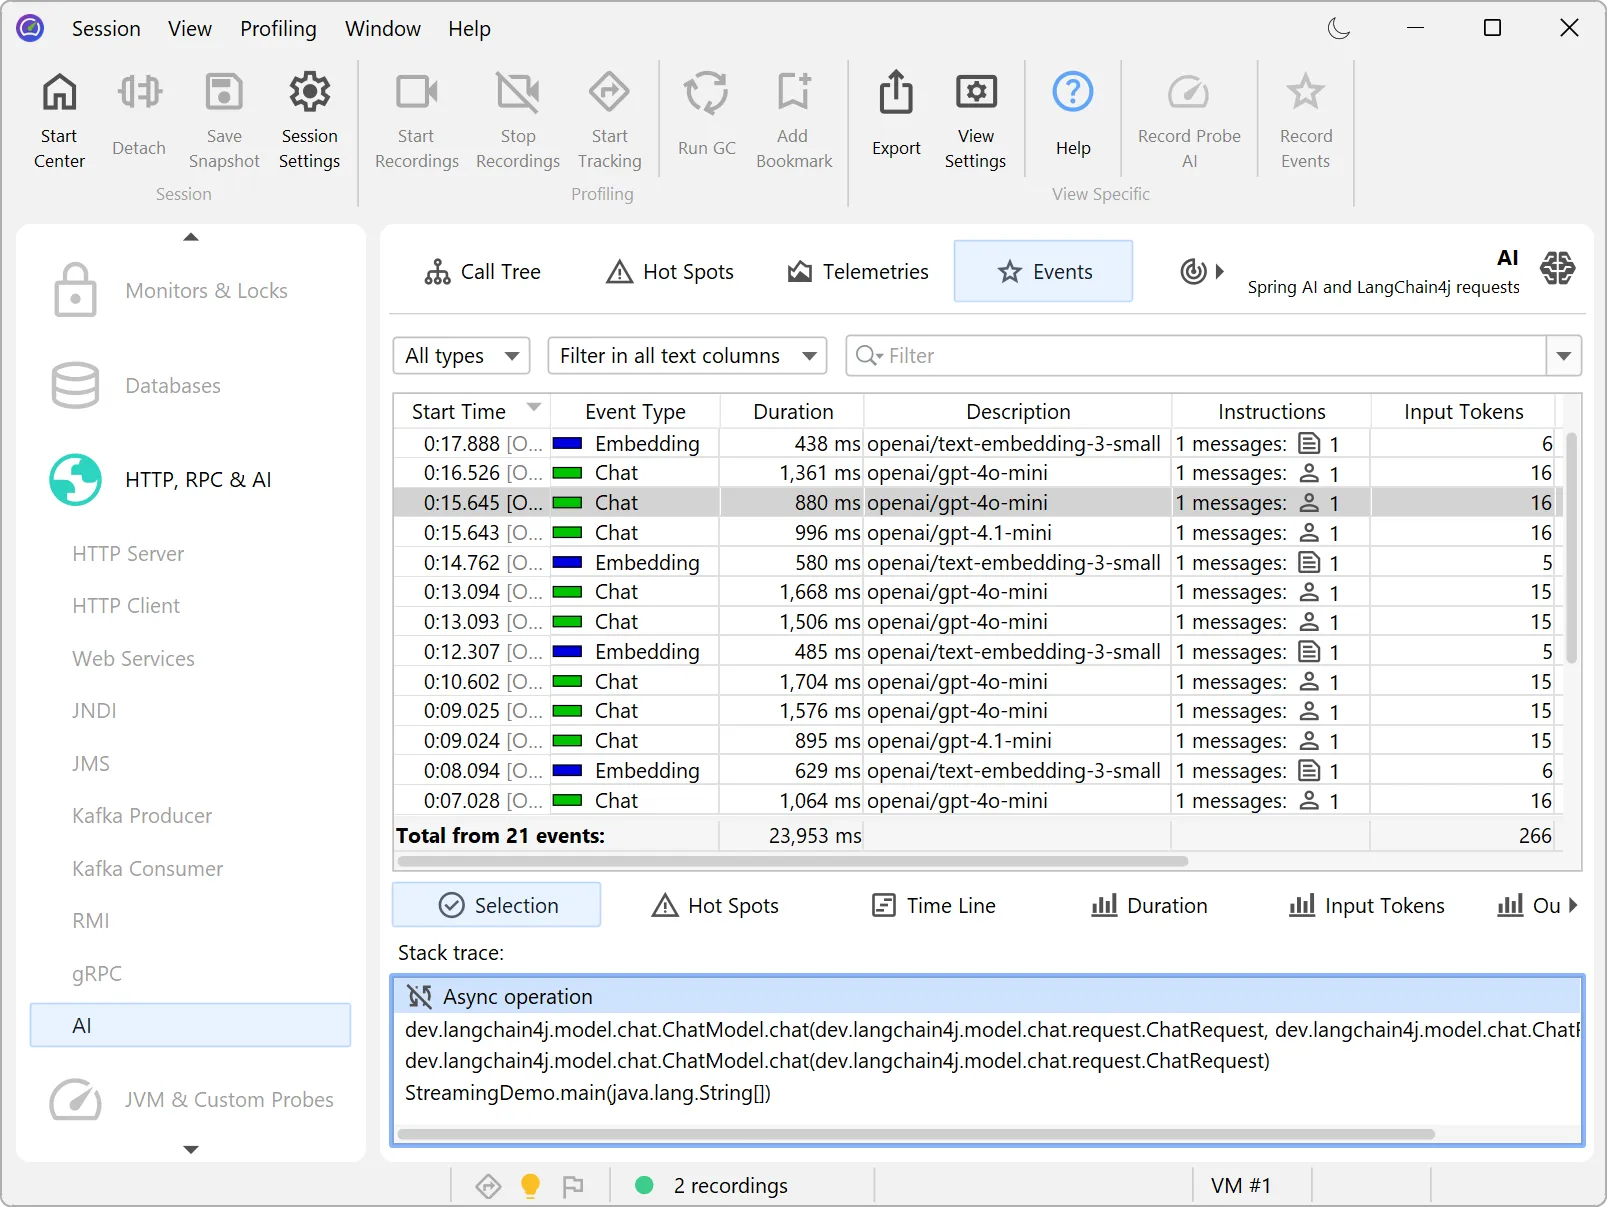1607x1207 pixels.
Task: Select Kafka Producer in sidebar
Action: pyautogui.click(x=142, y=816)
